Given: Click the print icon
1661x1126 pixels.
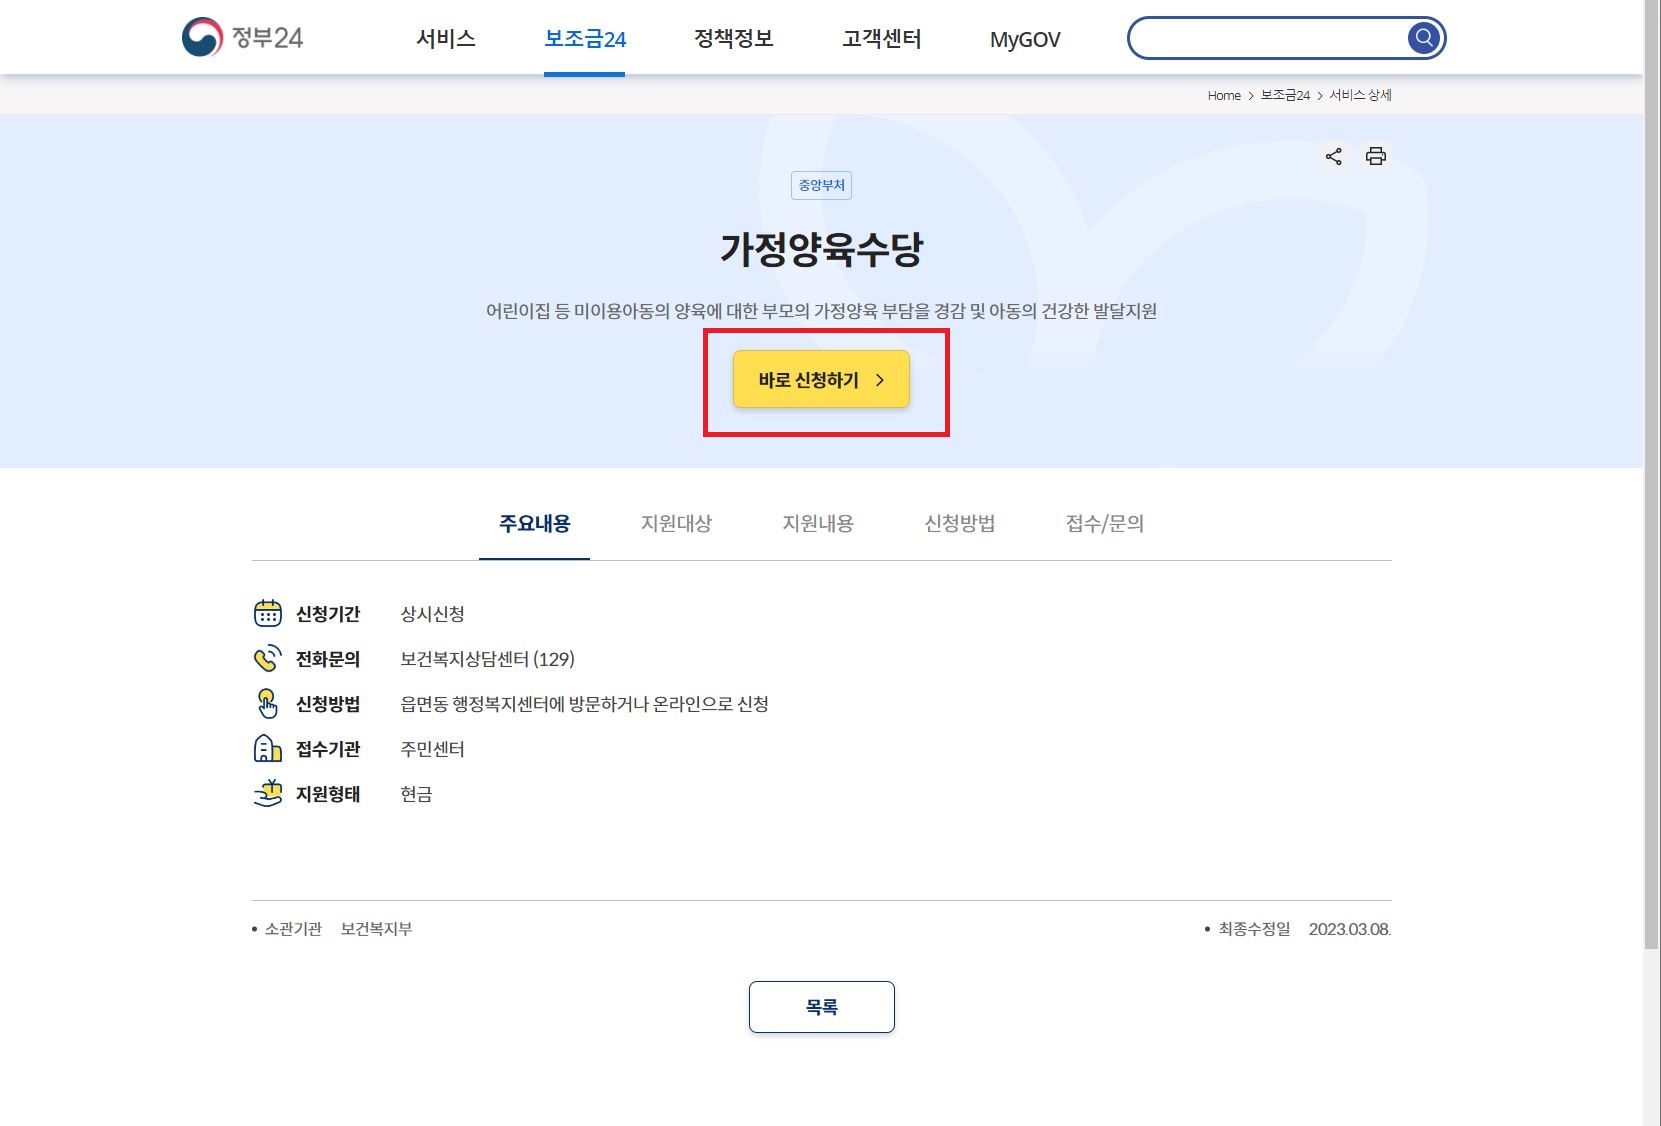Looking at the screenshot, I should 1376,156.
